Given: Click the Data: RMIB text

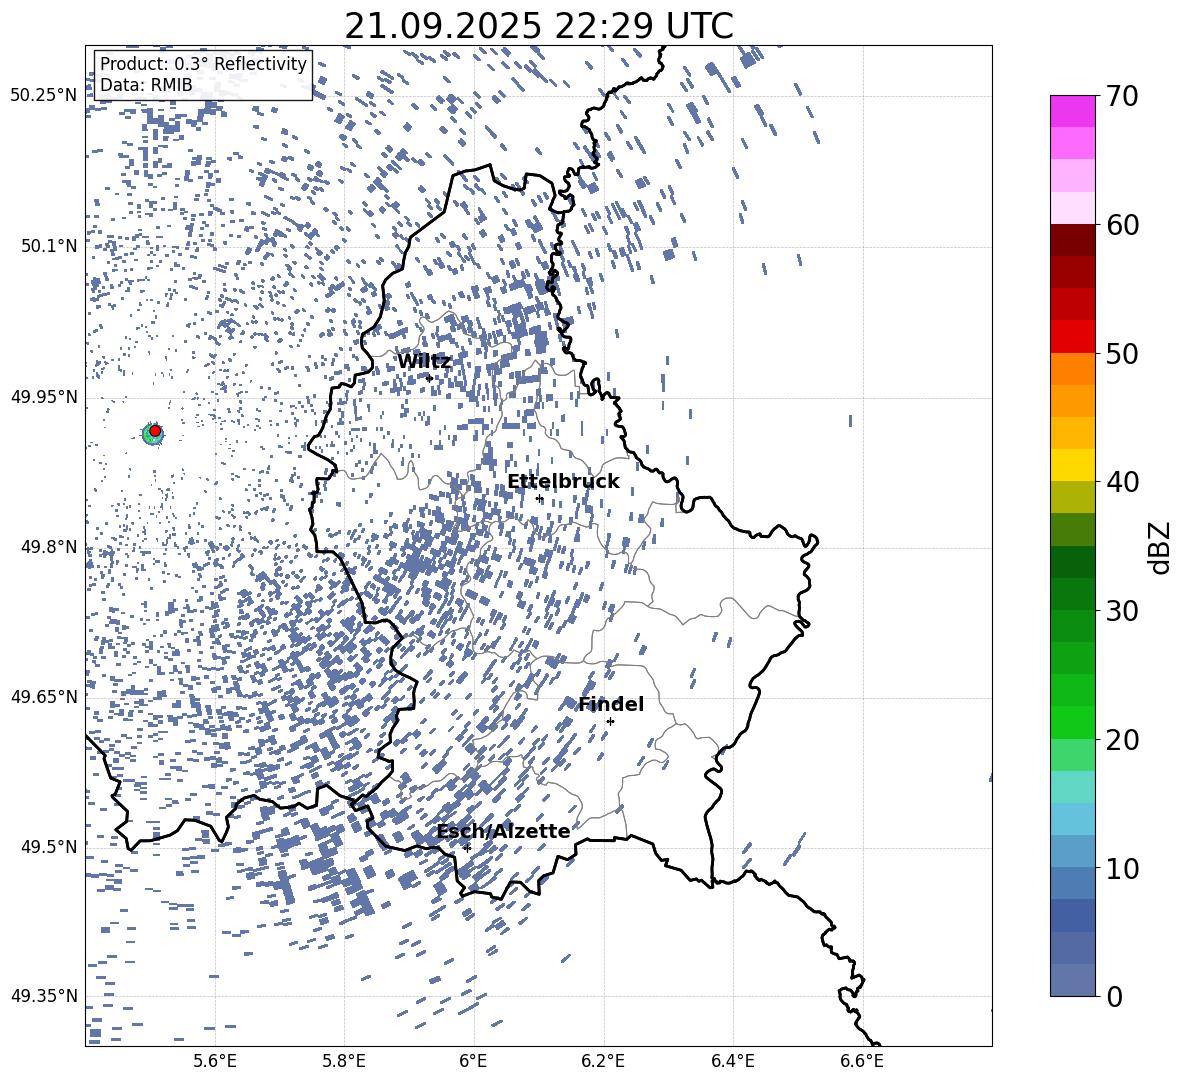Looking at the screenshot, I should click(x=146, y=85).
